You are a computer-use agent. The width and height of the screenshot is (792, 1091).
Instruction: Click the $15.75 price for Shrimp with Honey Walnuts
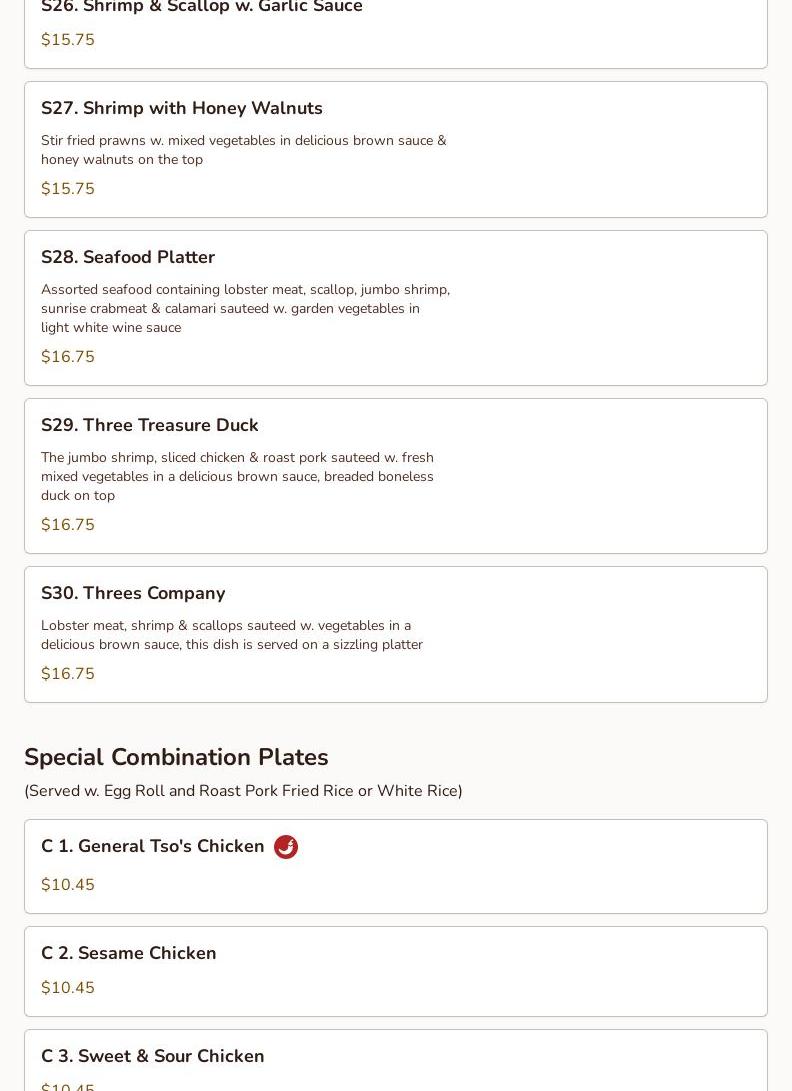(68, 189)
